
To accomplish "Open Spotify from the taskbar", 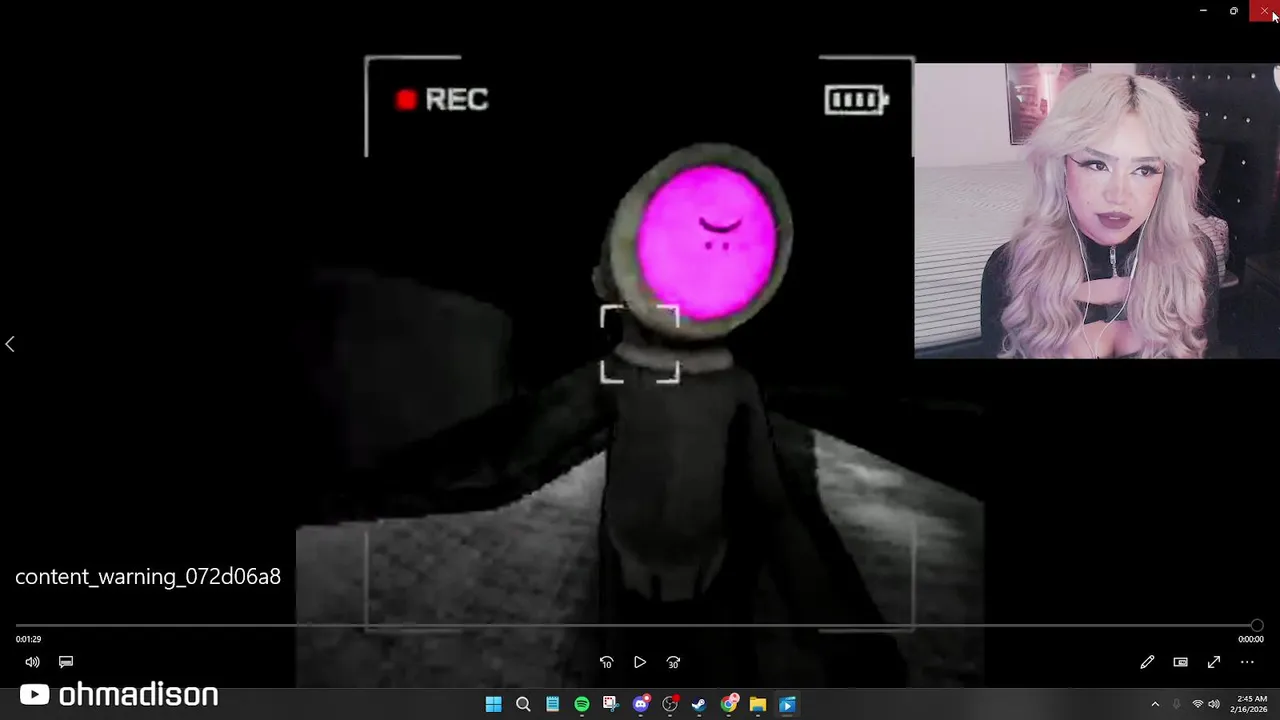I will (582, 705).
